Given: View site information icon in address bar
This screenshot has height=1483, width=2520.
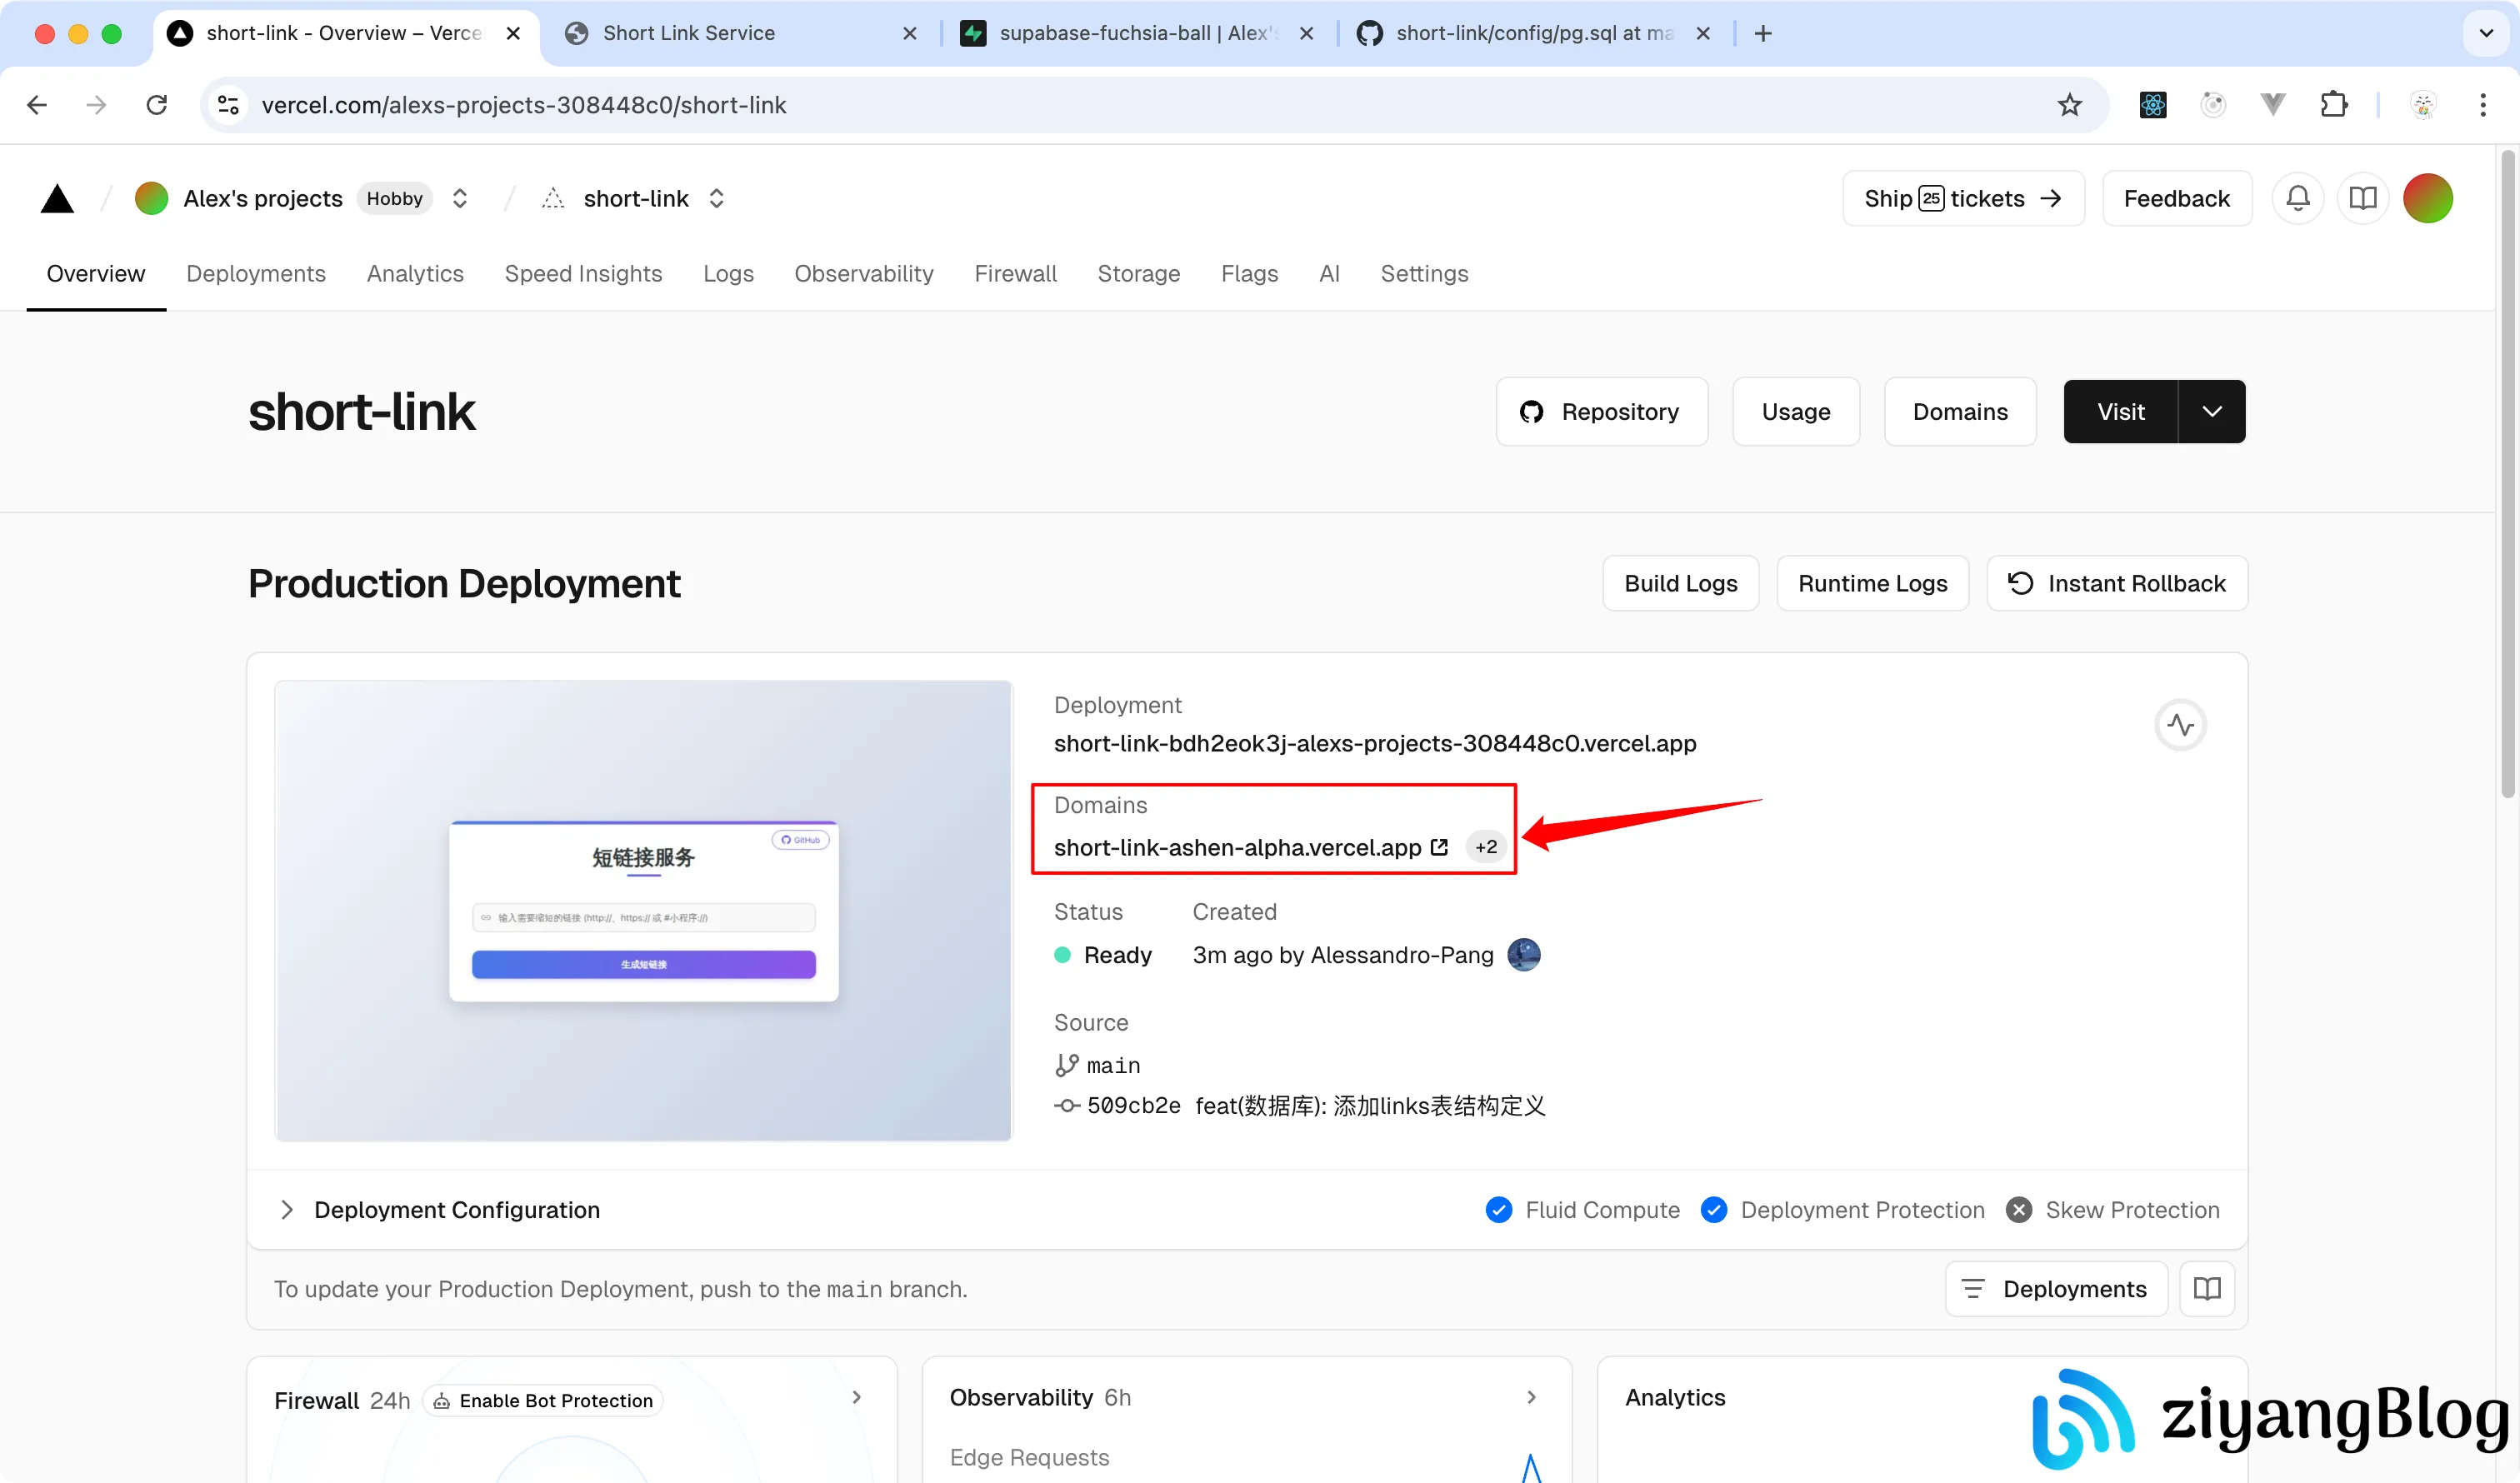Looking at the screenshot, I should 228,105.
